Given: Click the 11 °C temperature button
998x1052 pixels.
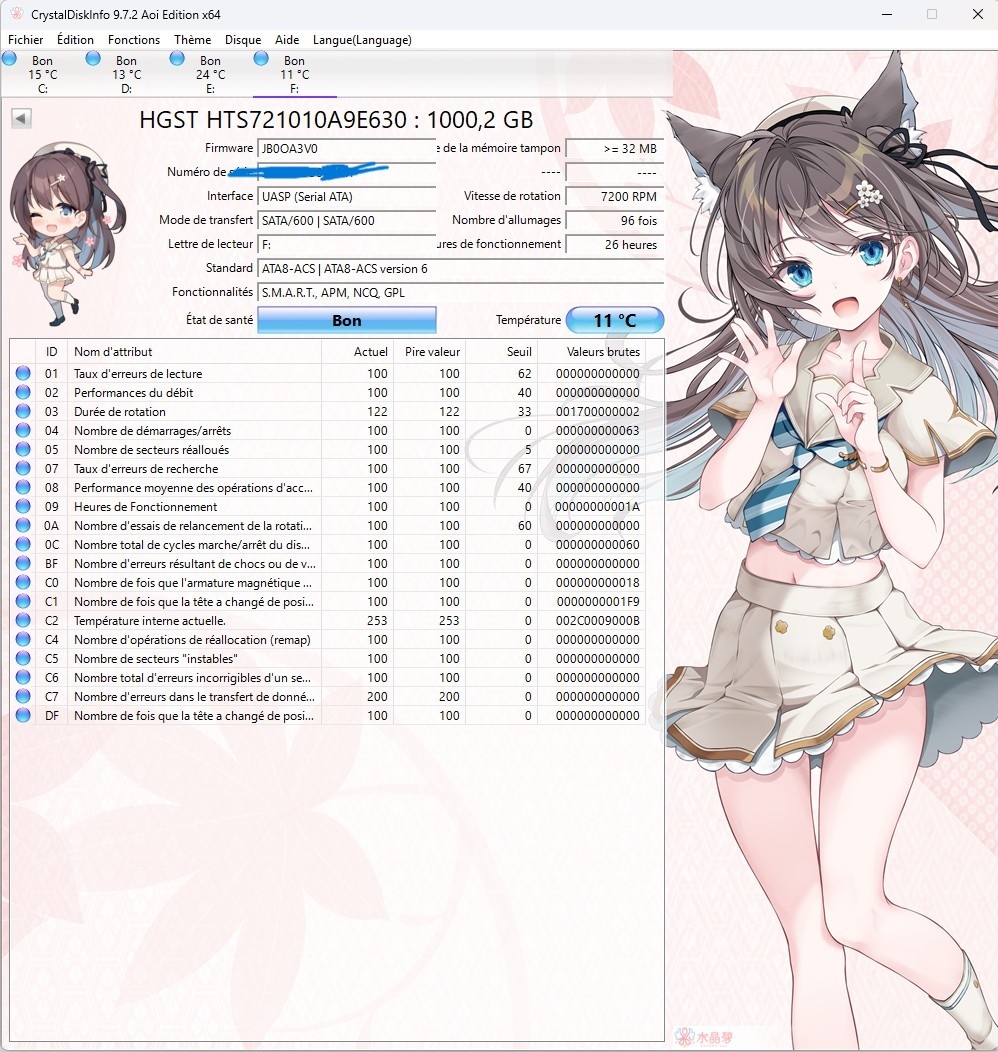Looking at the screenshot, I should (x=614, y=321).
